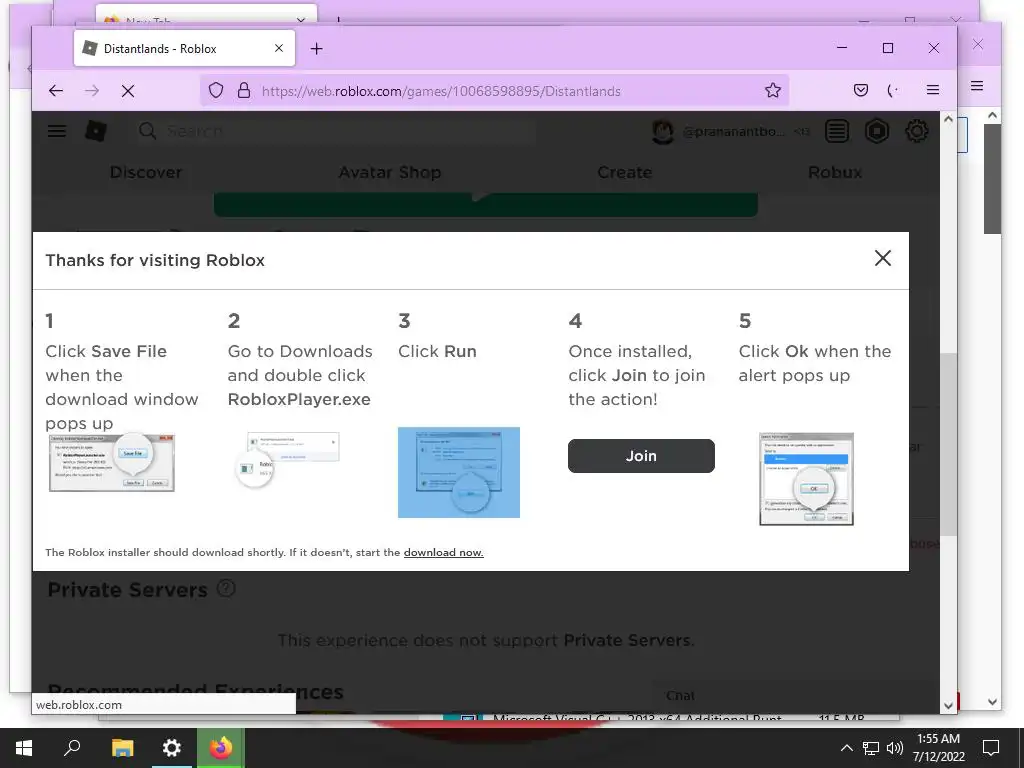Open the Windows Start menu
Image resolution: width=1024 pixels, height=768 pixels.
click(24, 748)
